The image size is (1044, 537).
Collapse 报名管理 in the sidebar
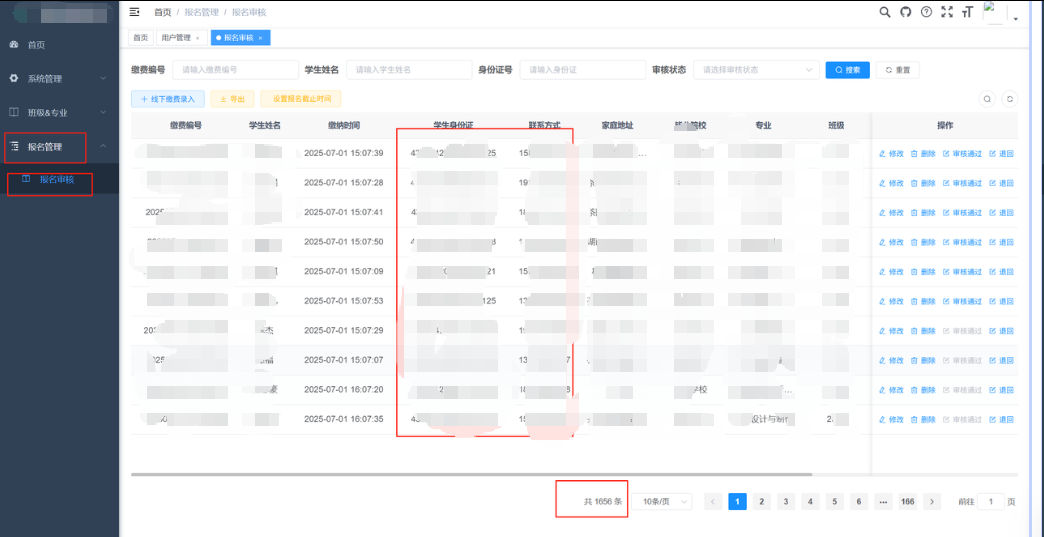59,146
